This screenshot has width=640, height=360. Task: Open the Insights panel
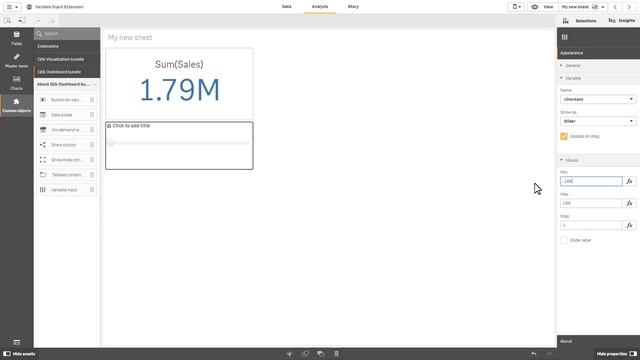(x=622, y=20)
